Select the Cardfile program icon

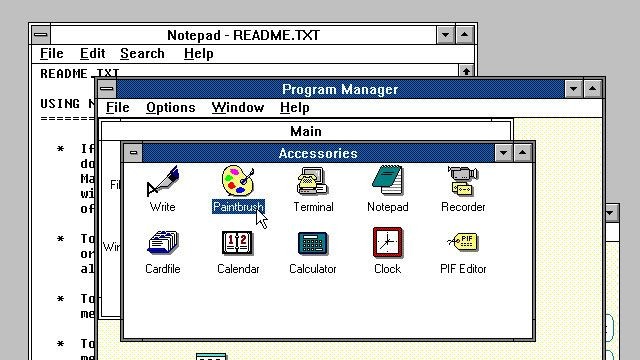click(162, 242)
